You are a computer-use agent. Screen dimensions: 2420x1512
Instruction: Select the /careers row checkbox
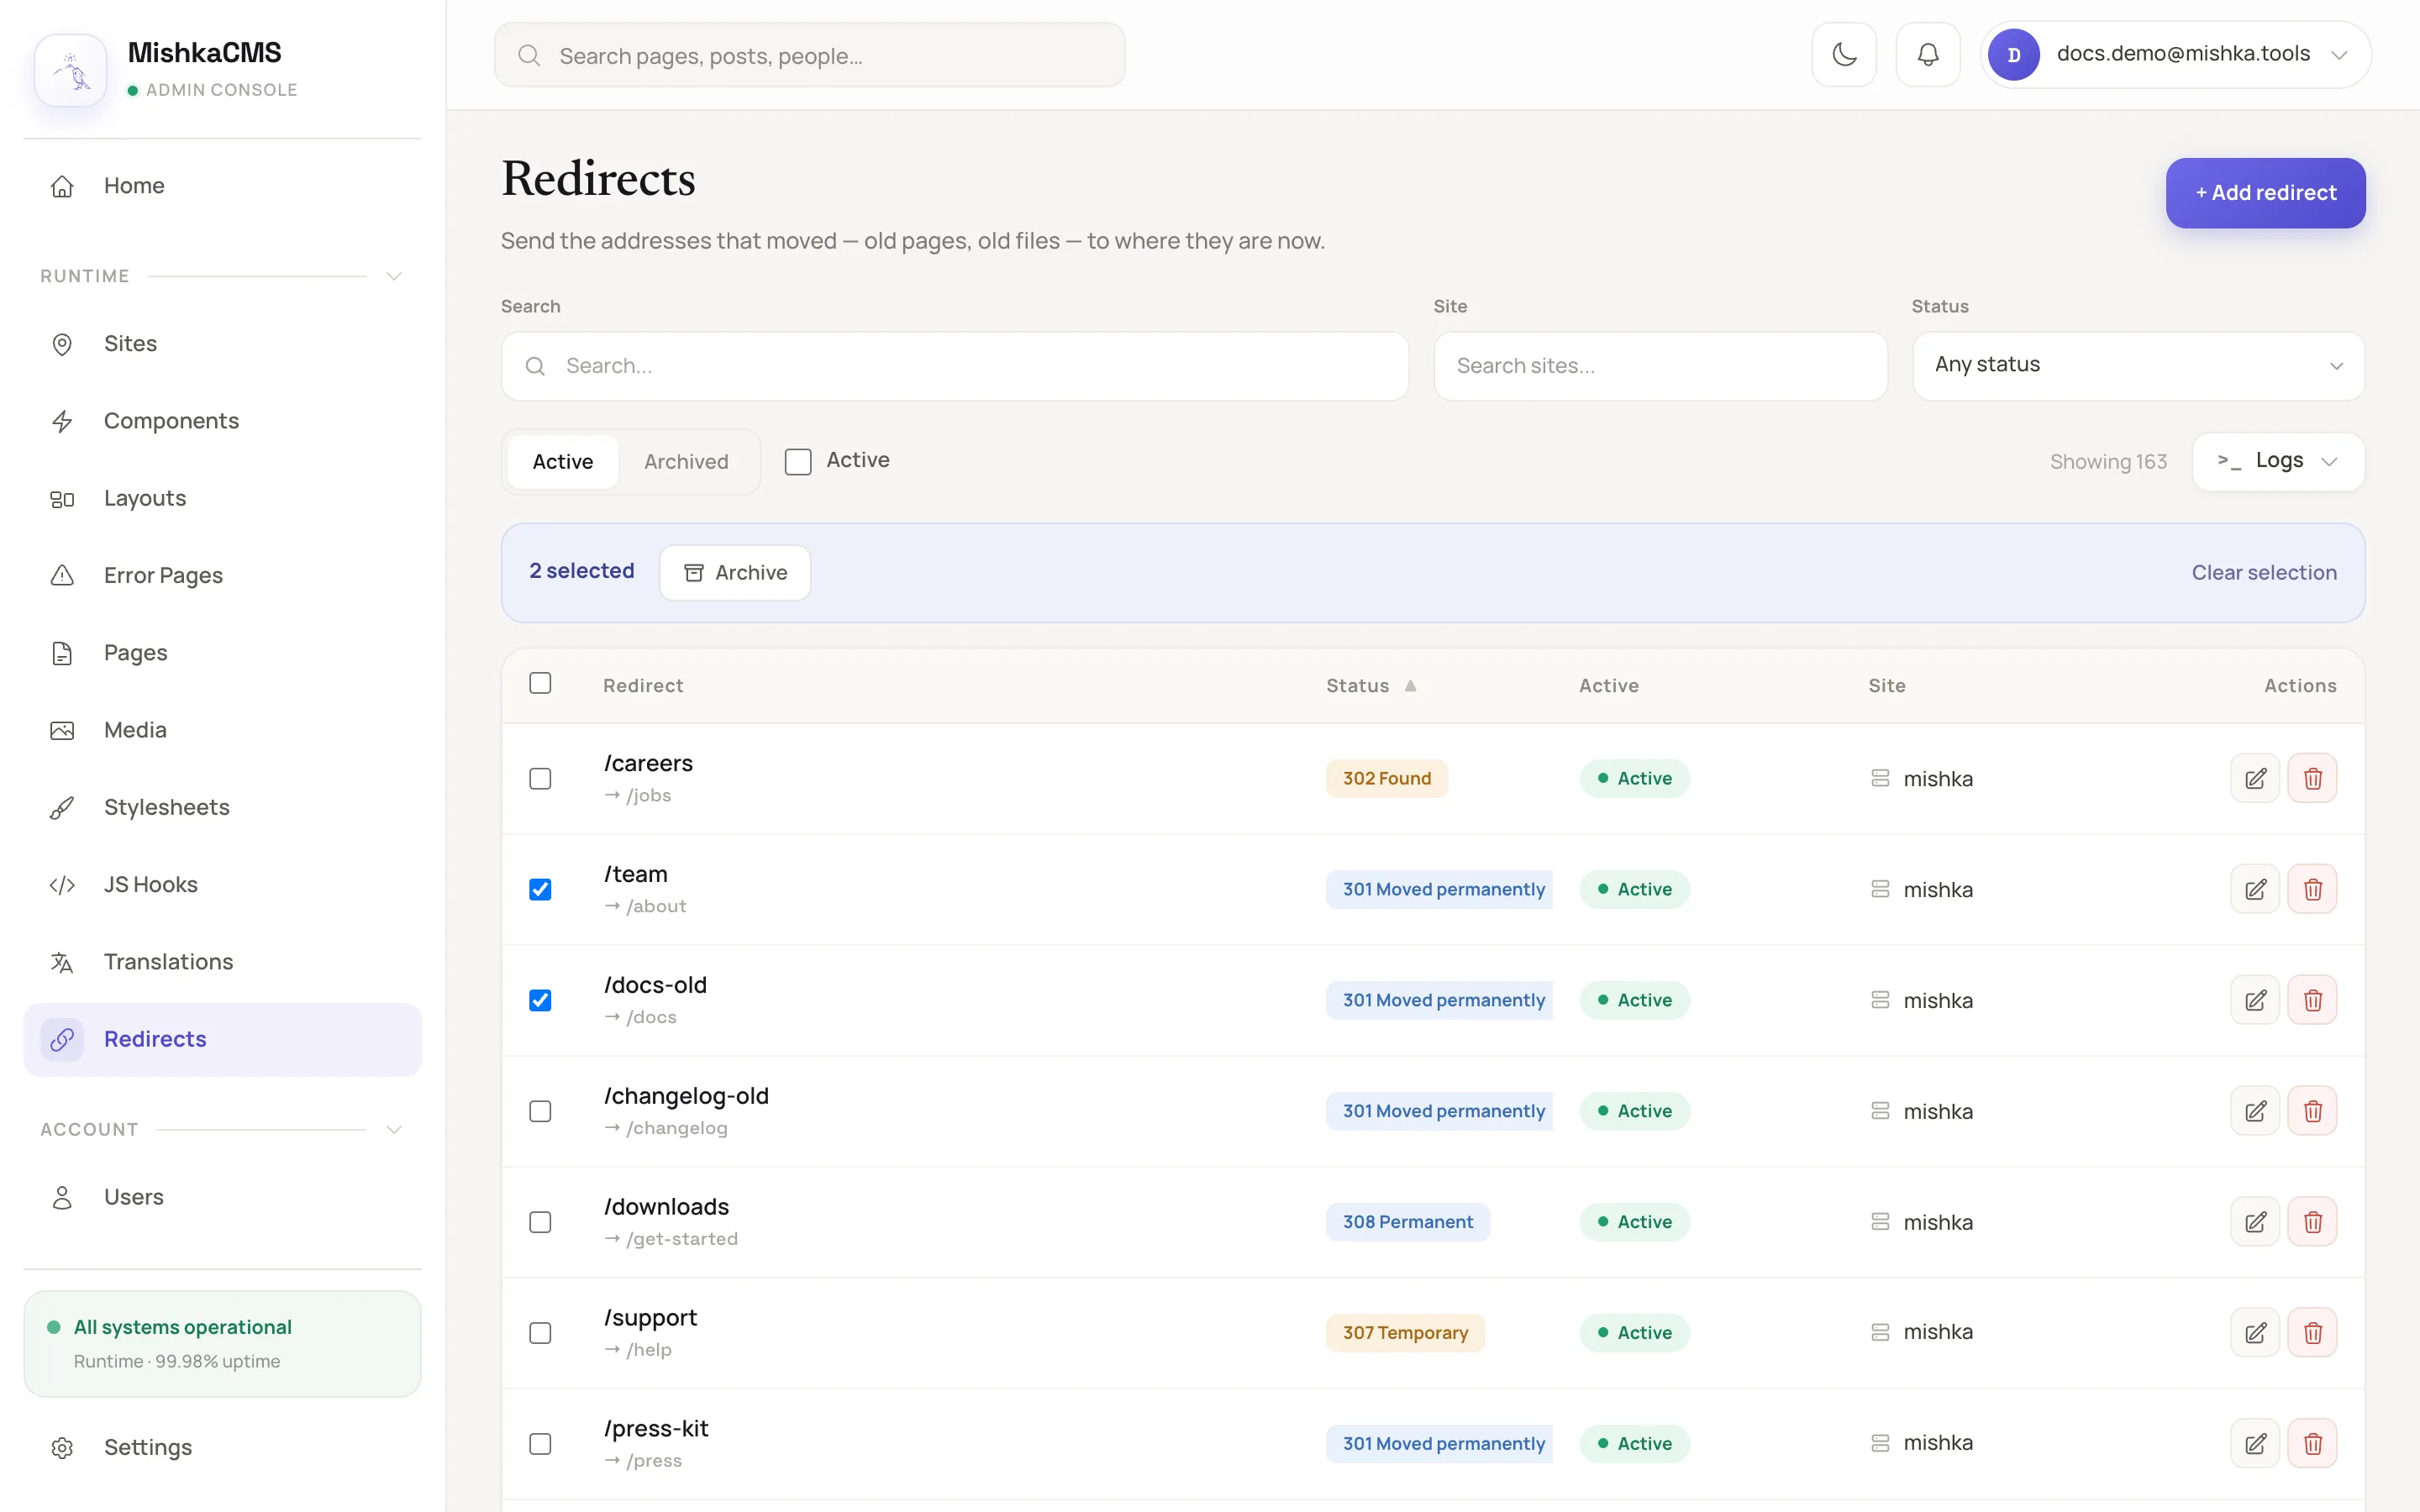pyautogui.click(x=540, y=778)
